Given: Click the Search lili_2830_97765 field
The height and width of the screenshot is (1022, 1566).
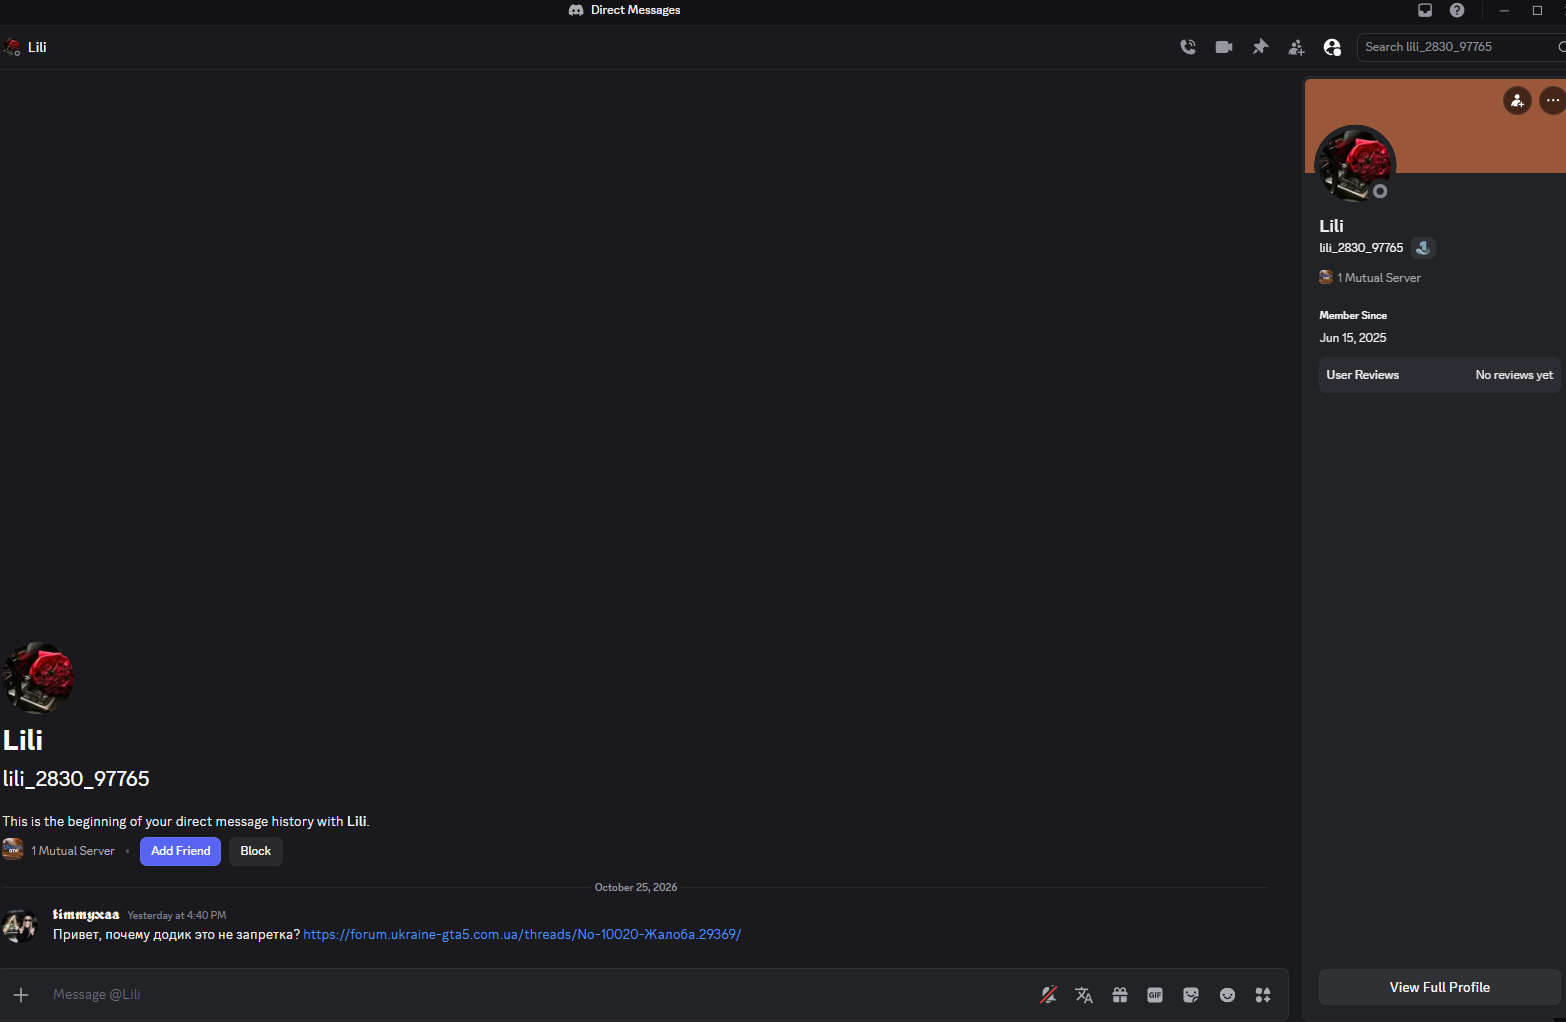Looking at the screenshot, I should click(1460, 47).
